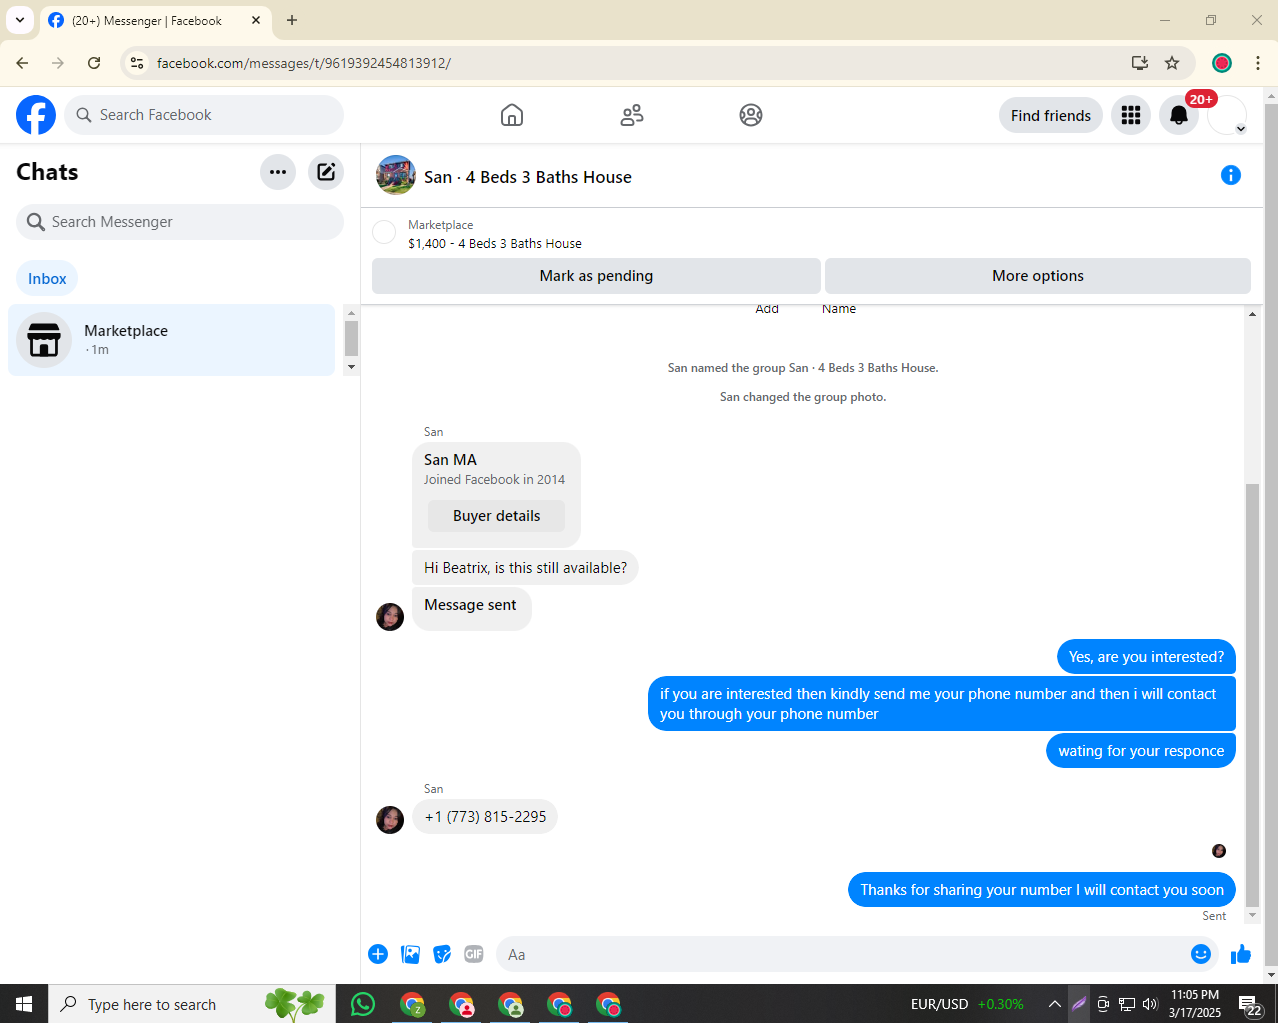Image resolution: width=1278 pixels, height=1023 pixels.
Task: Click Mark as pending button
Action: pos(596,276)
